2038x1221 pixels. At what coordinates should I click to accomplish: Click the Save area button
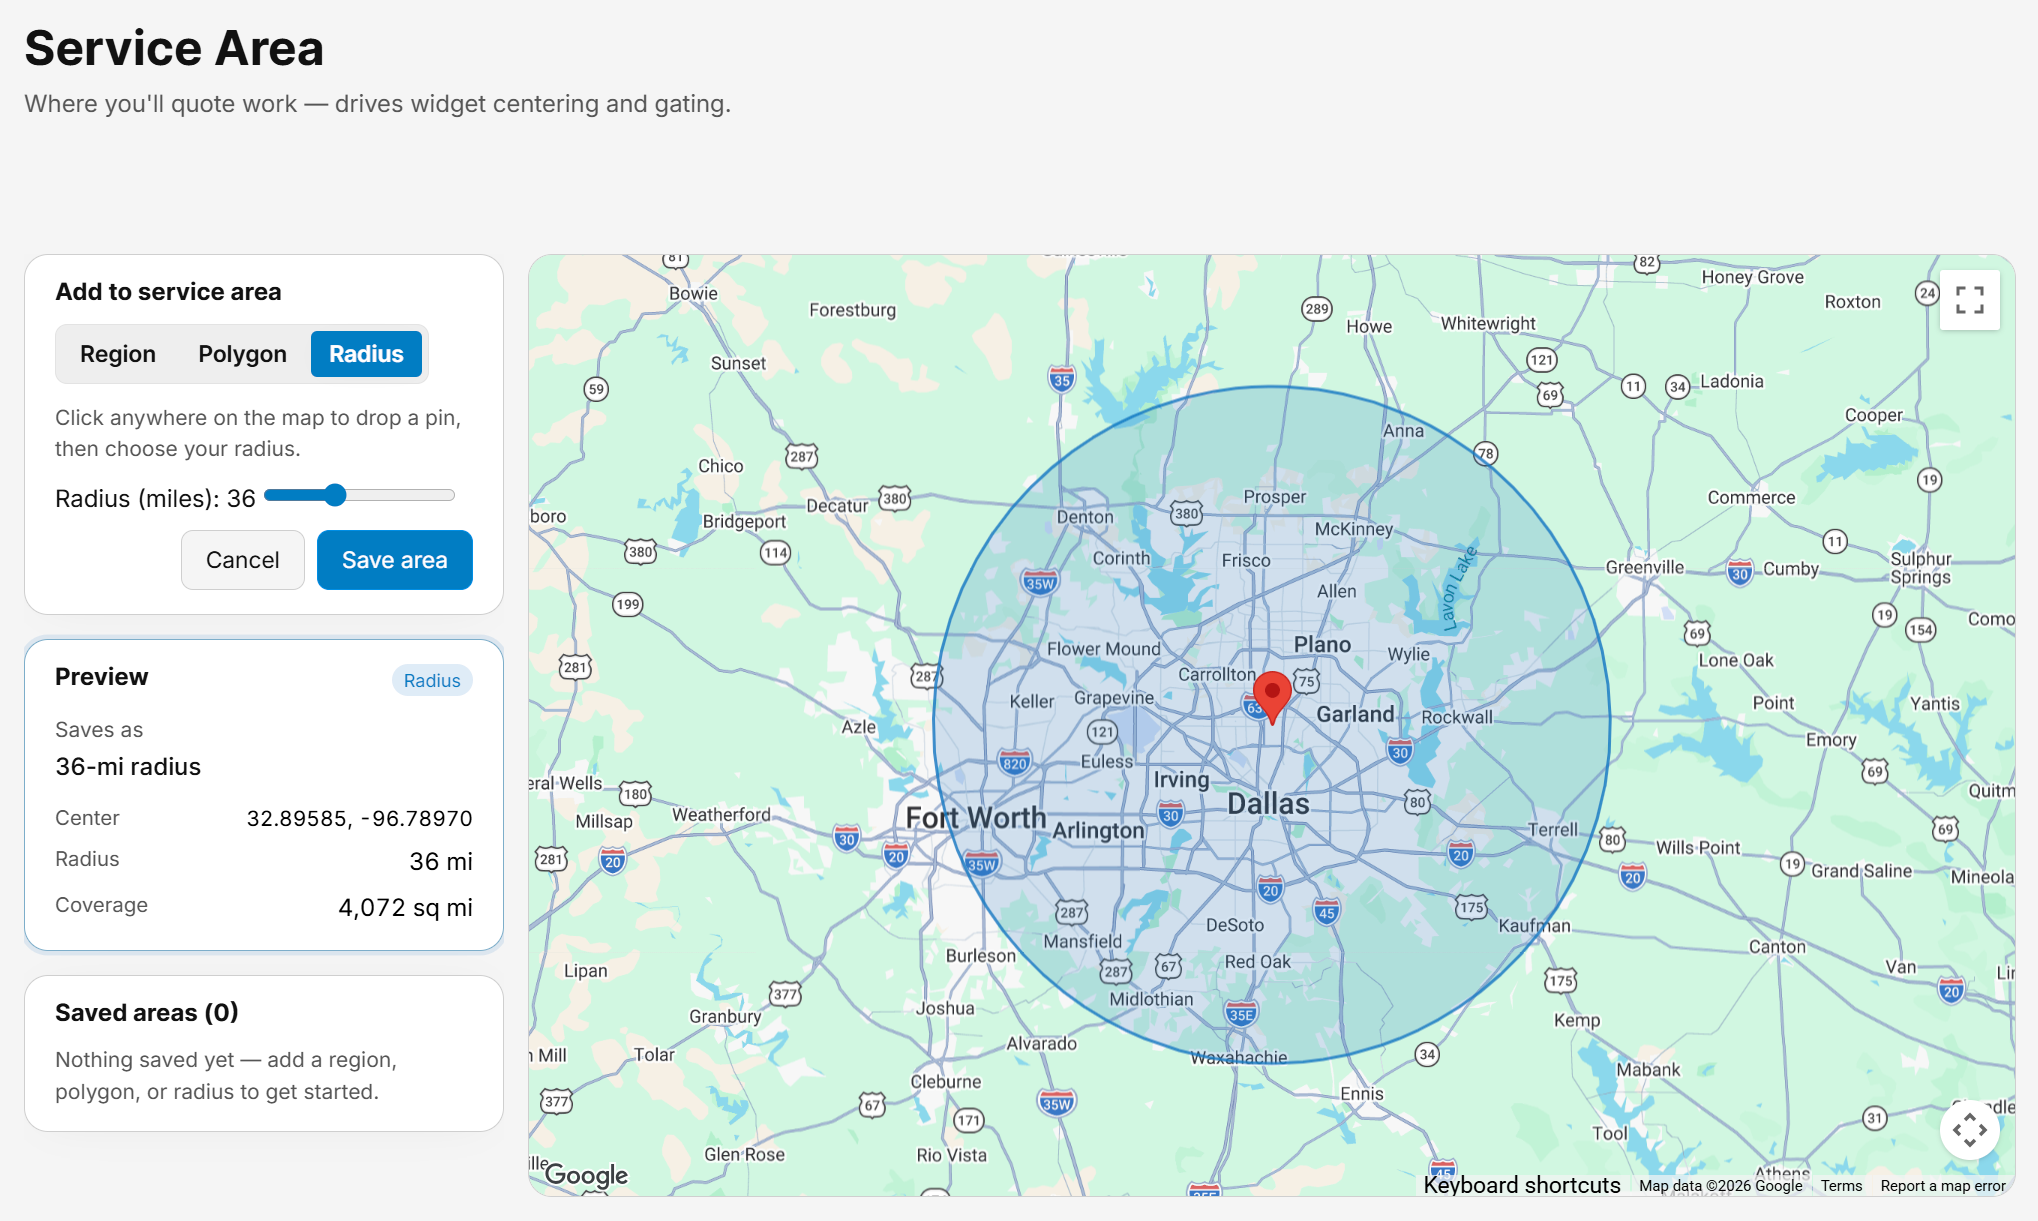[395, 560]
